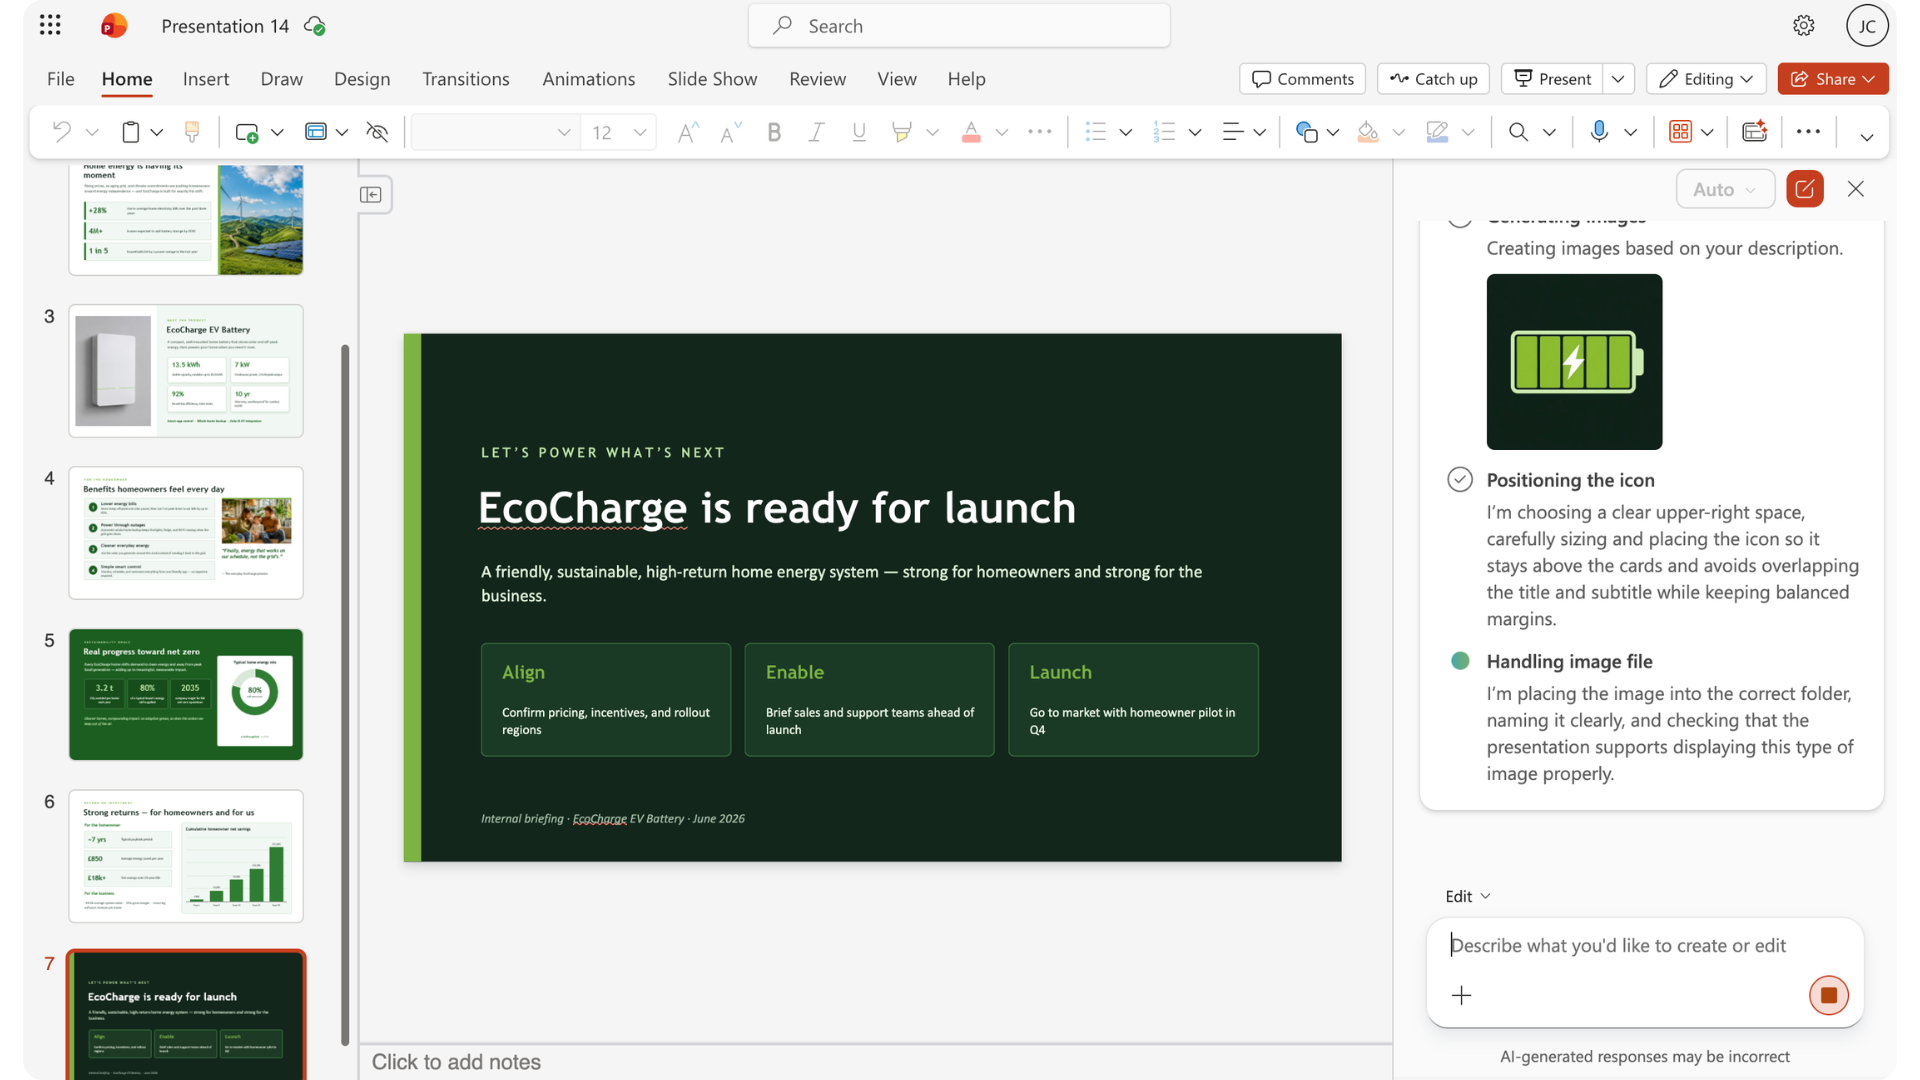Open the Edit mode dropdown above prompt
Screen dimensions: 1920x1080
pyautogui.click(x=1467, y=896)
